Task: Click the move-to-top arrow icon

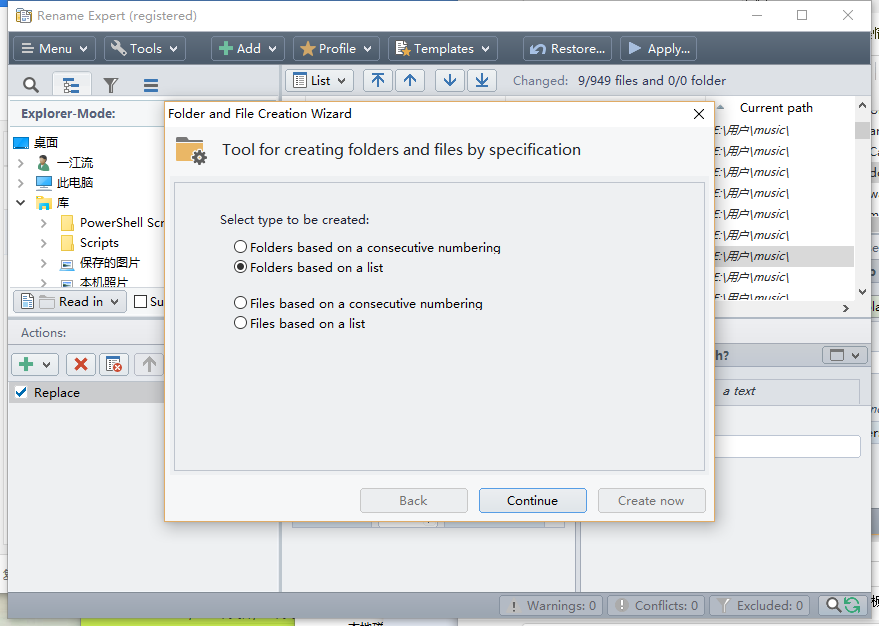Action: [x=377, y=80]
